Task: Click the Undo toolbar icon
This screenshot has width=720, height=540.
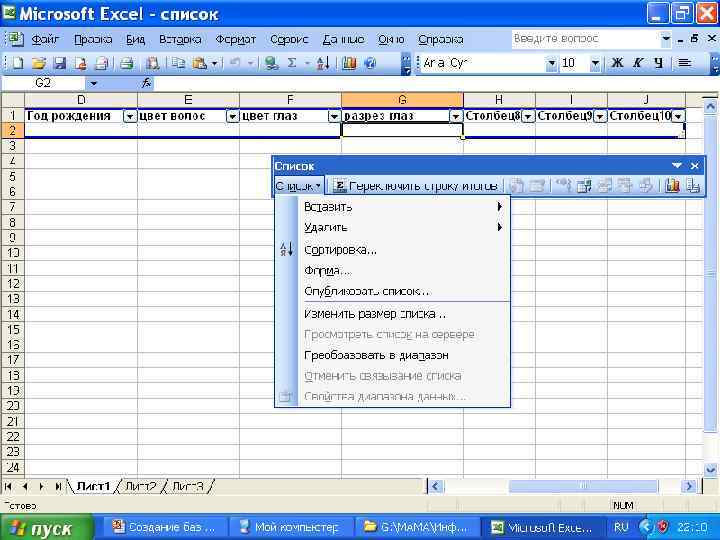Action: pyautogui.click(x=235, y=63)
